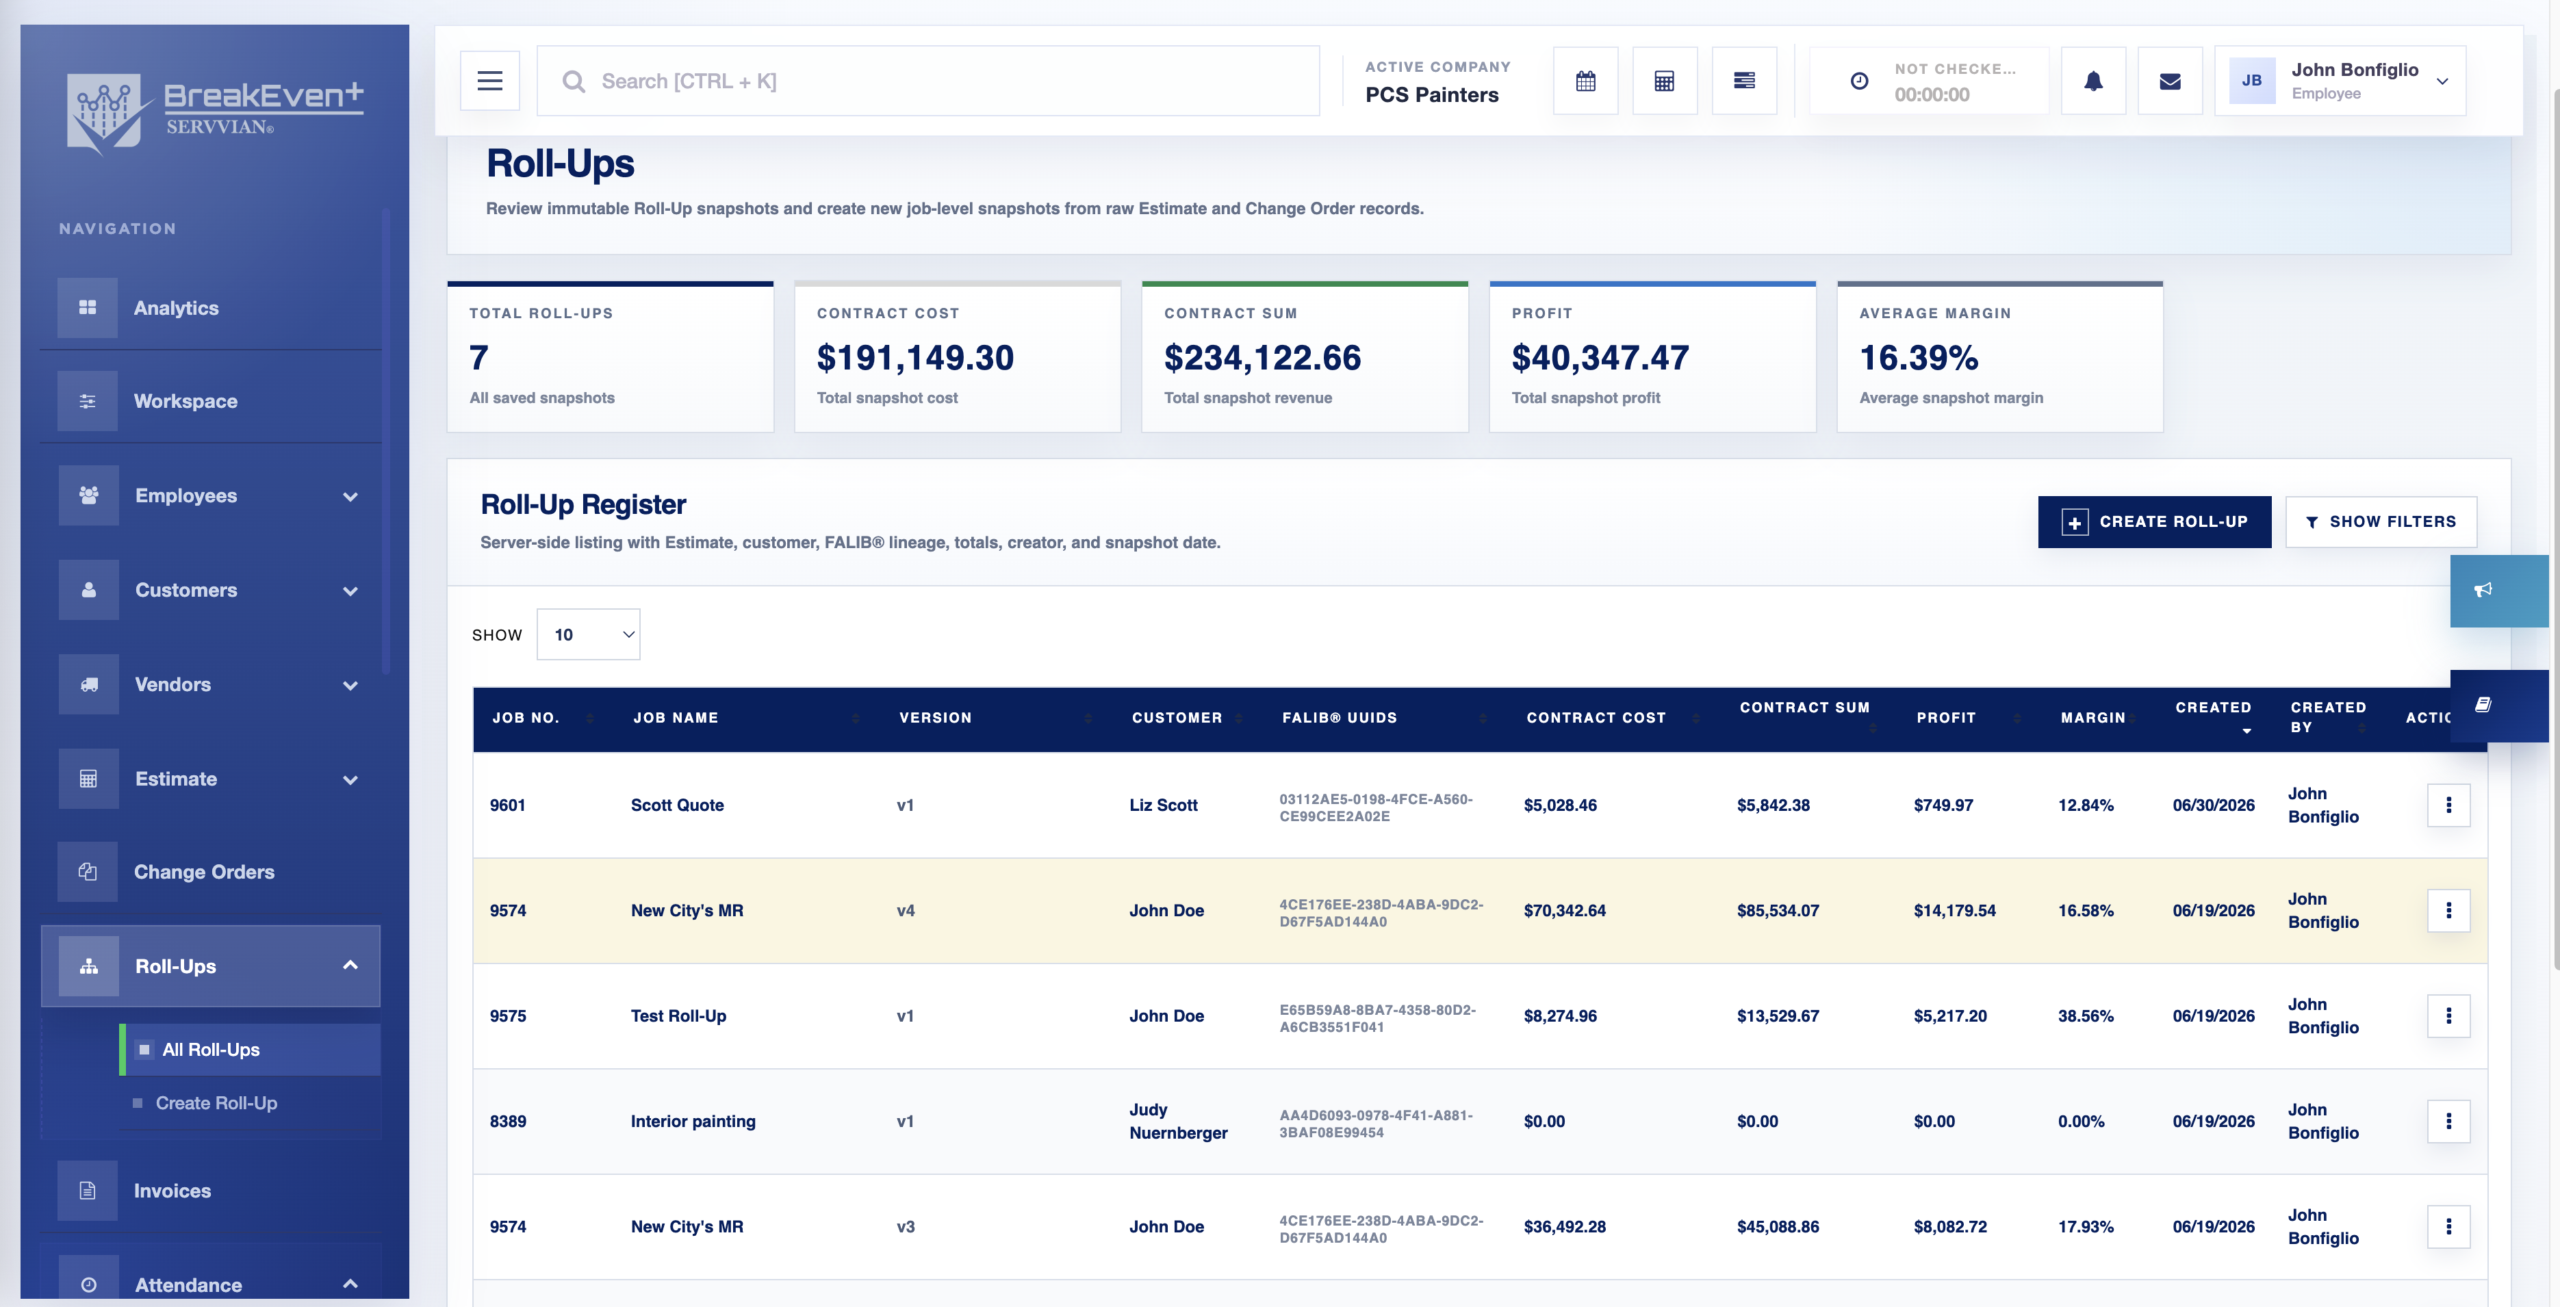This screenshot has width=2560, height=1307.
Task: Open actions menu for Scott Quote row
Action: (2448, 805)
